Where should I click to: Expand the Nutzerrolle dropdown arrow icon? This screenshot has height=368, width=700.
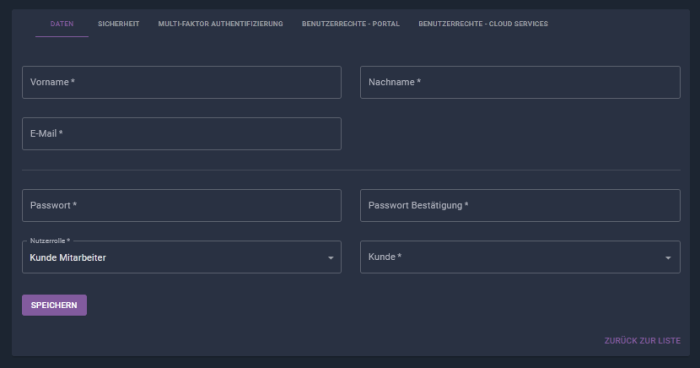tap(331, 258)
